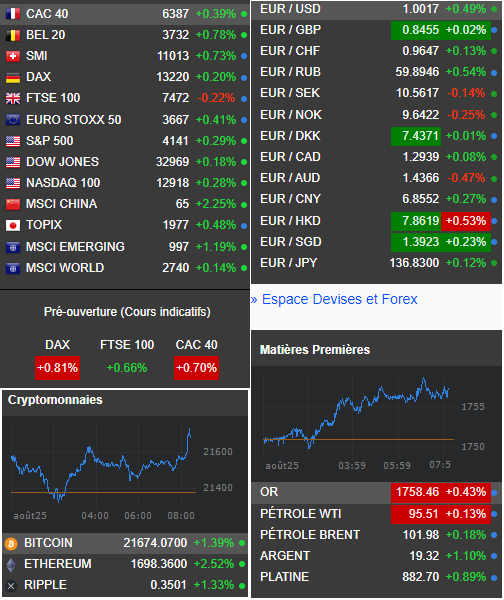Open the Matières Premières section header
504x600 pixels.
pos(315,350)
